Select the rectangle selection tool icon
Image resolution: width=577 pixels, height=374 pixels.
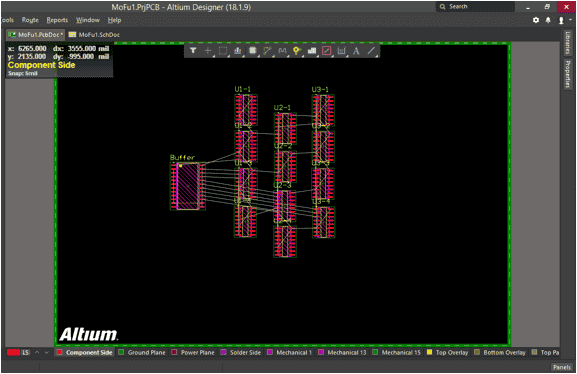coord(223,51)
